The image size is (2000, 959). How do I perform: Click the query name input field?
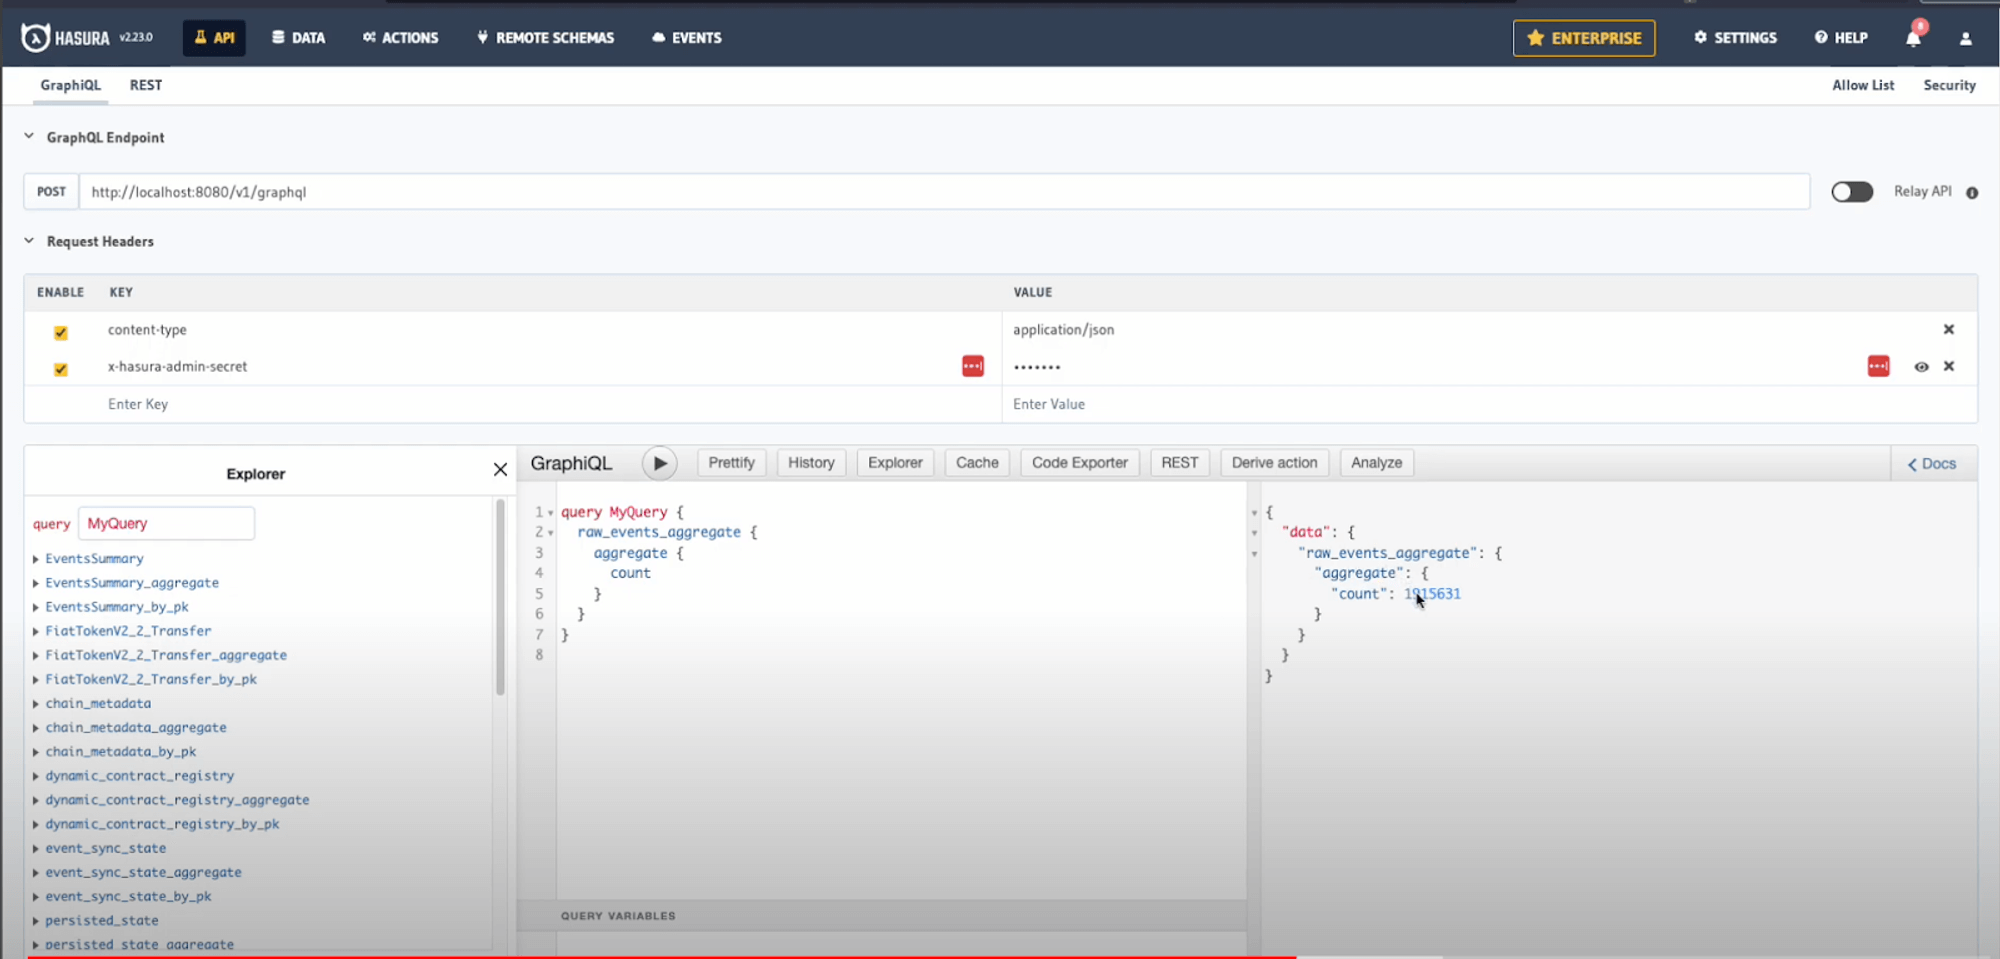pyautogui.click(x=166, y=523)
